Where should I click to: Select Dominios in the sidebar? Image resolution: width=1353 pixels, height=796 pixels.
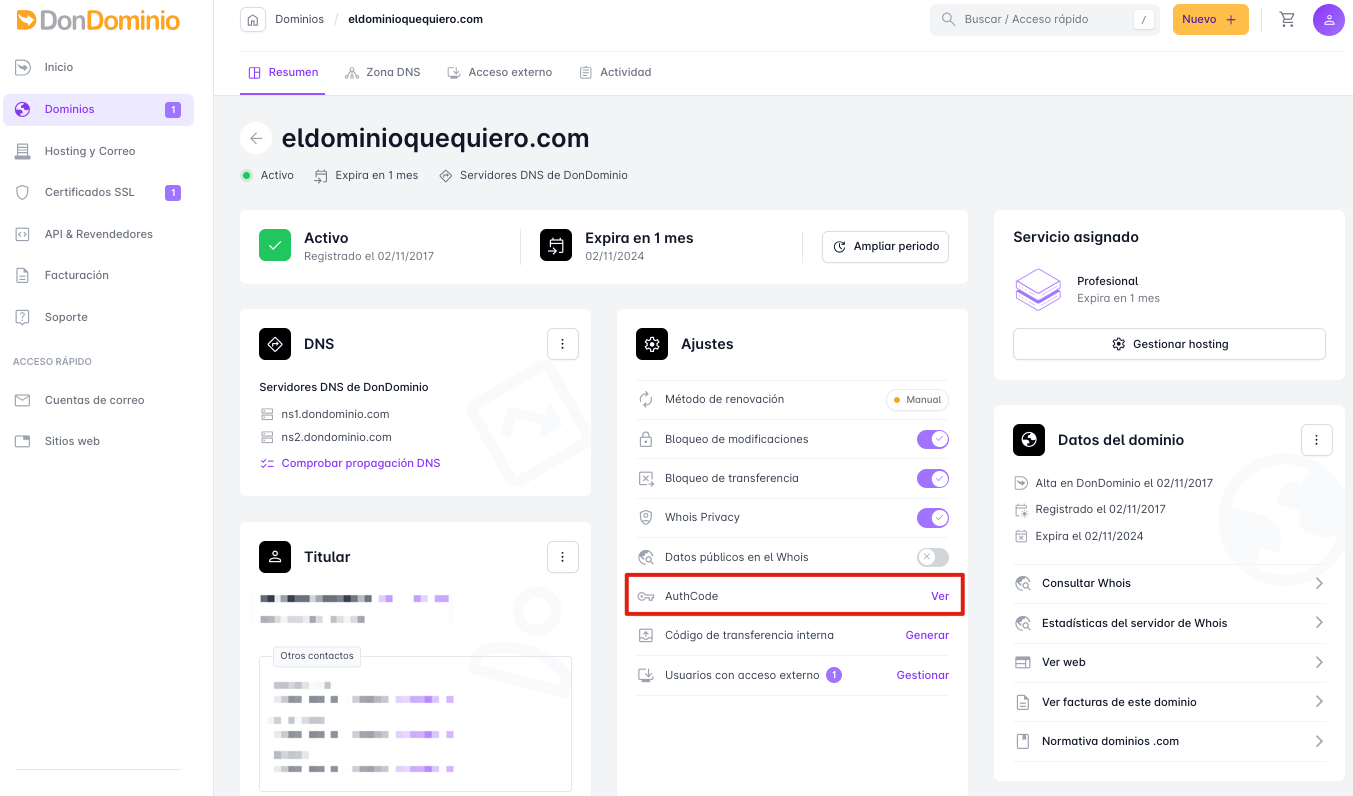[x=98, y=109]
